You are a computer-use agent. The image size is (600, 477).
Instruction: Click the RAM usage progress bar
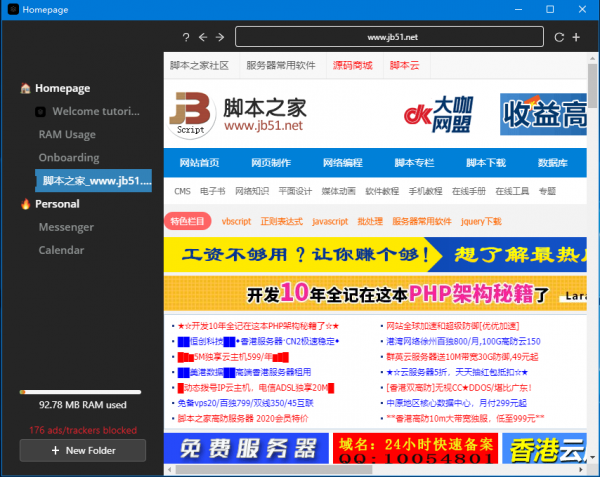coord(81,392)
